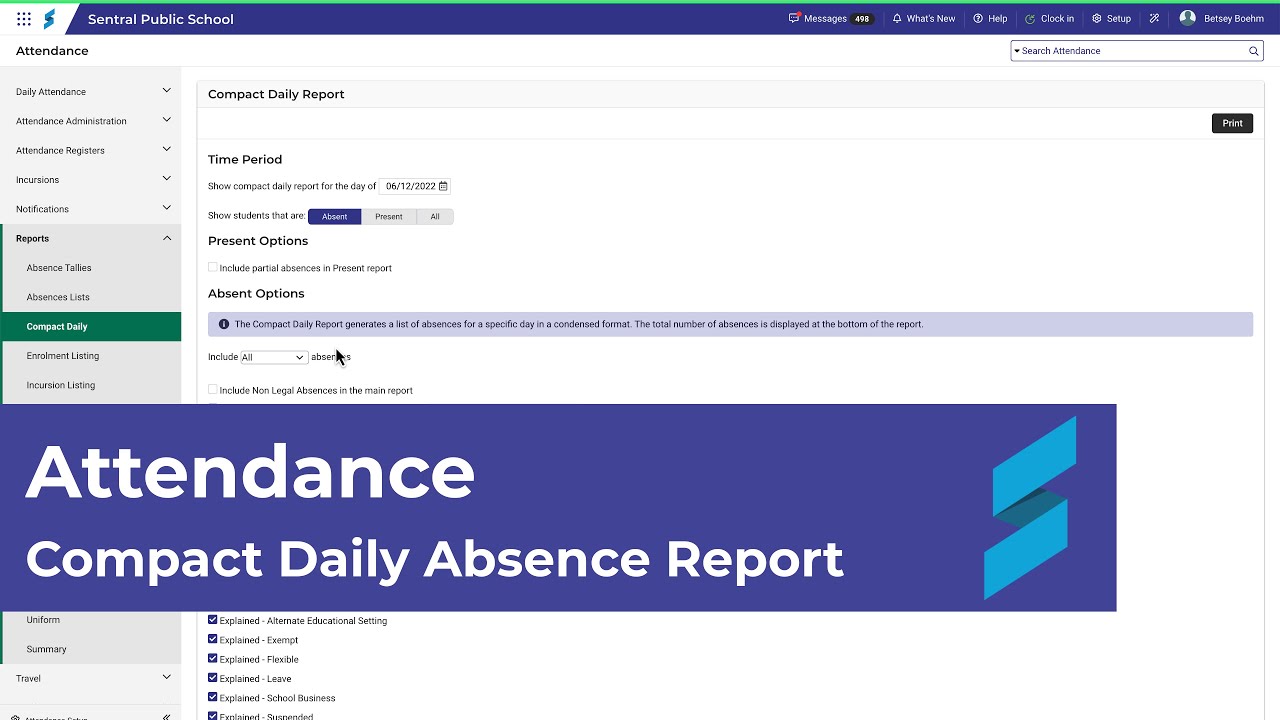Open Setup gear settings
The image size is (1280, 720).
pyautogui.click(x=1111, y=19)
